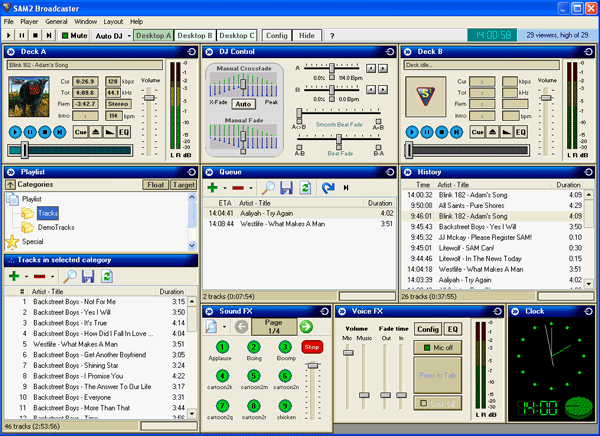Toggle the Mic off button in Voice FX
This screenshot has height=436, width=600.
438,348
